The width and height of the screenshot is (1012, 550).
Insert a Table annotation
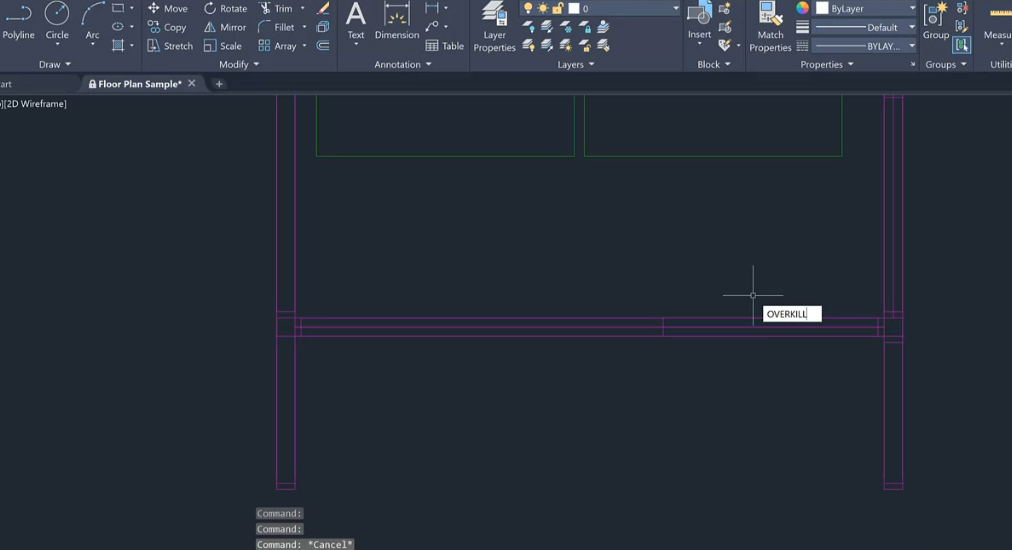(x=445, y=46)
